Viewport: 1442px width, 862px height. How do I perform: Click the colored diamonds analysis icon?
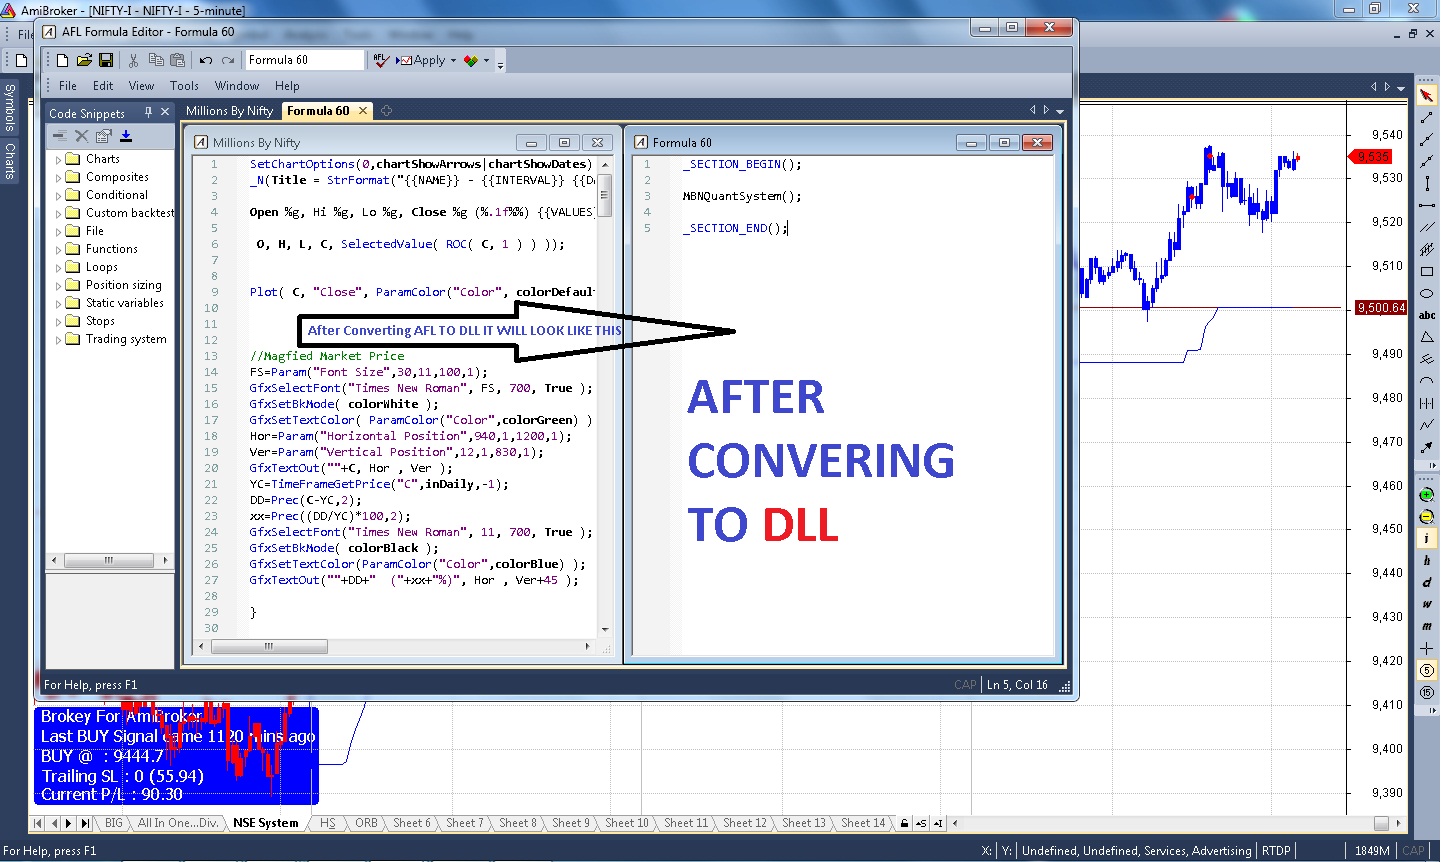[x=471, y=60]
